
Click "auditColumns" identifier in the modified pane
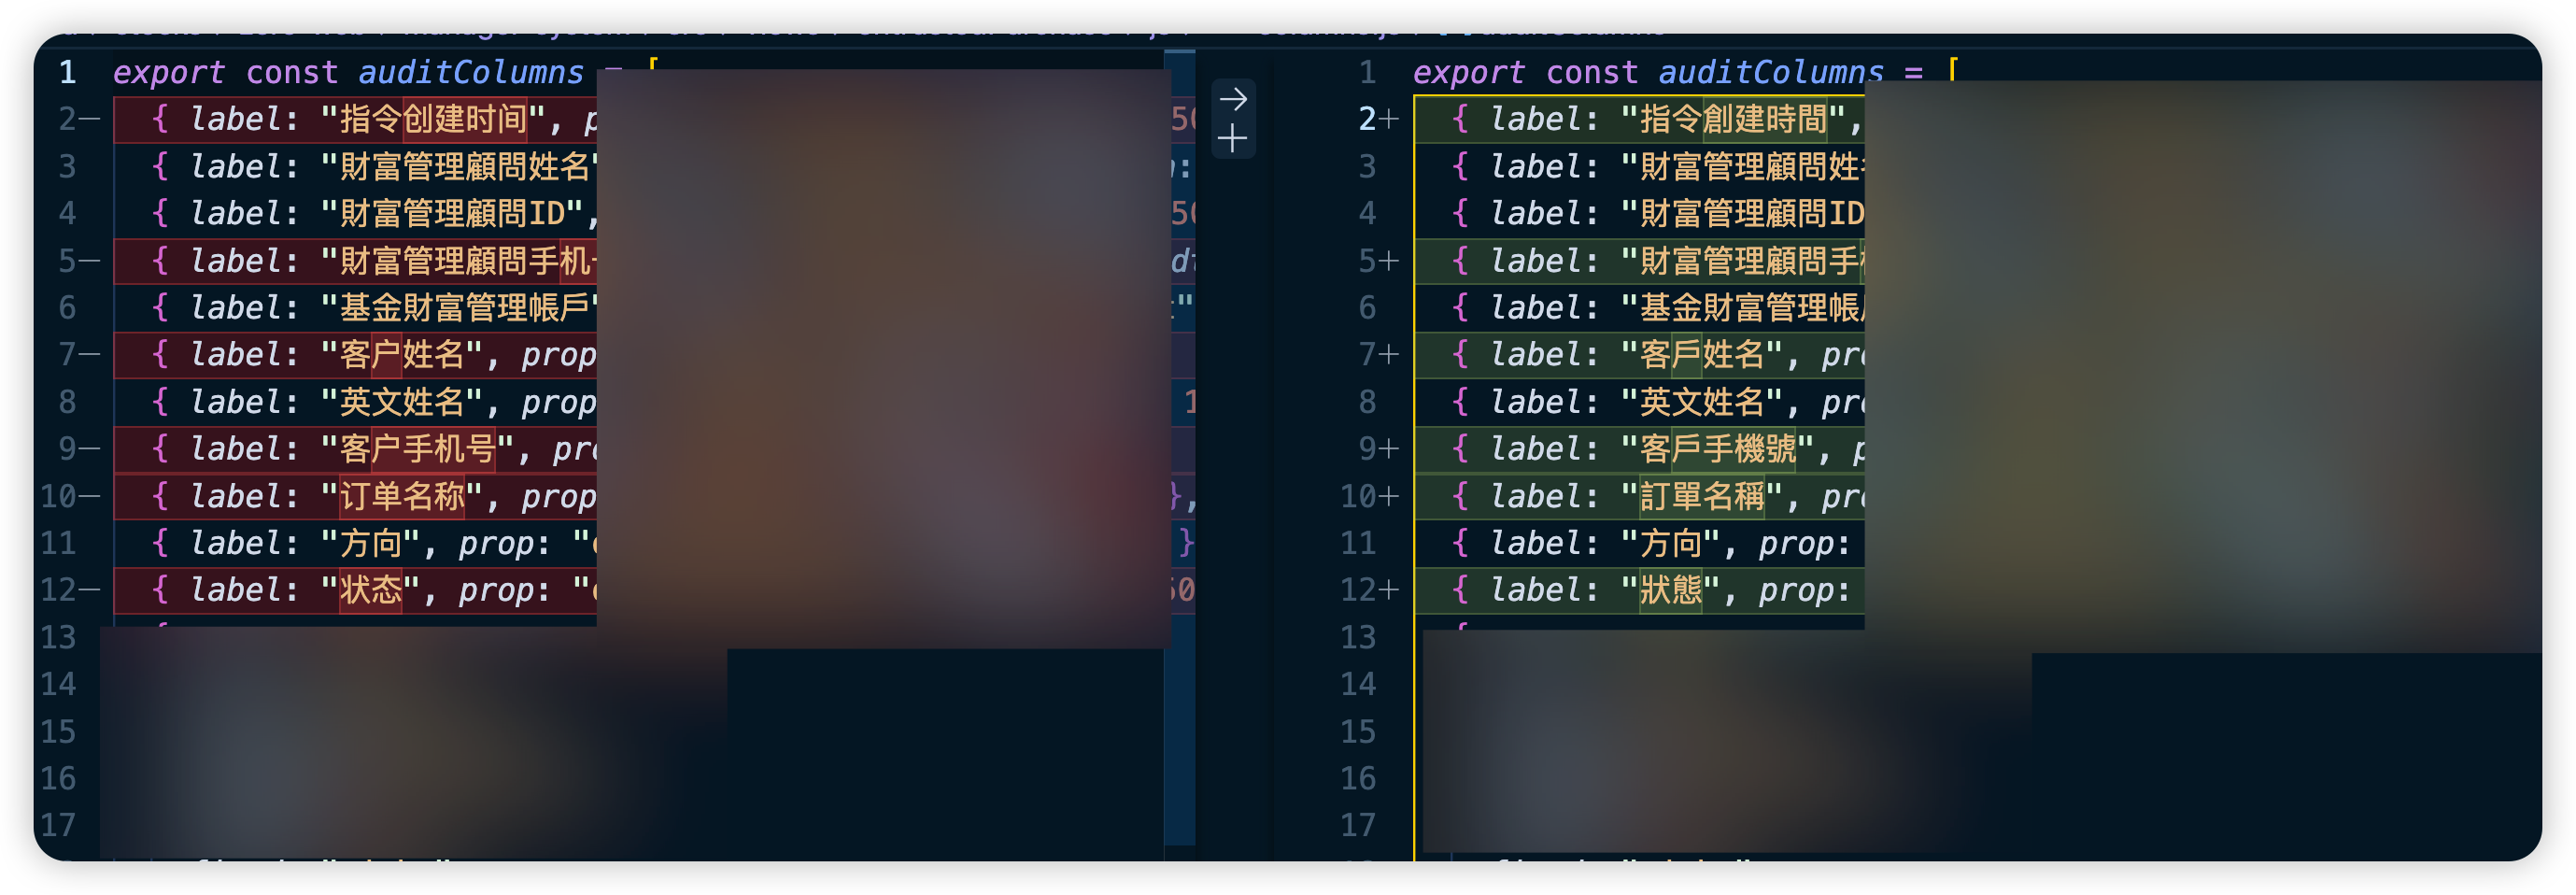coord(1770,73)
